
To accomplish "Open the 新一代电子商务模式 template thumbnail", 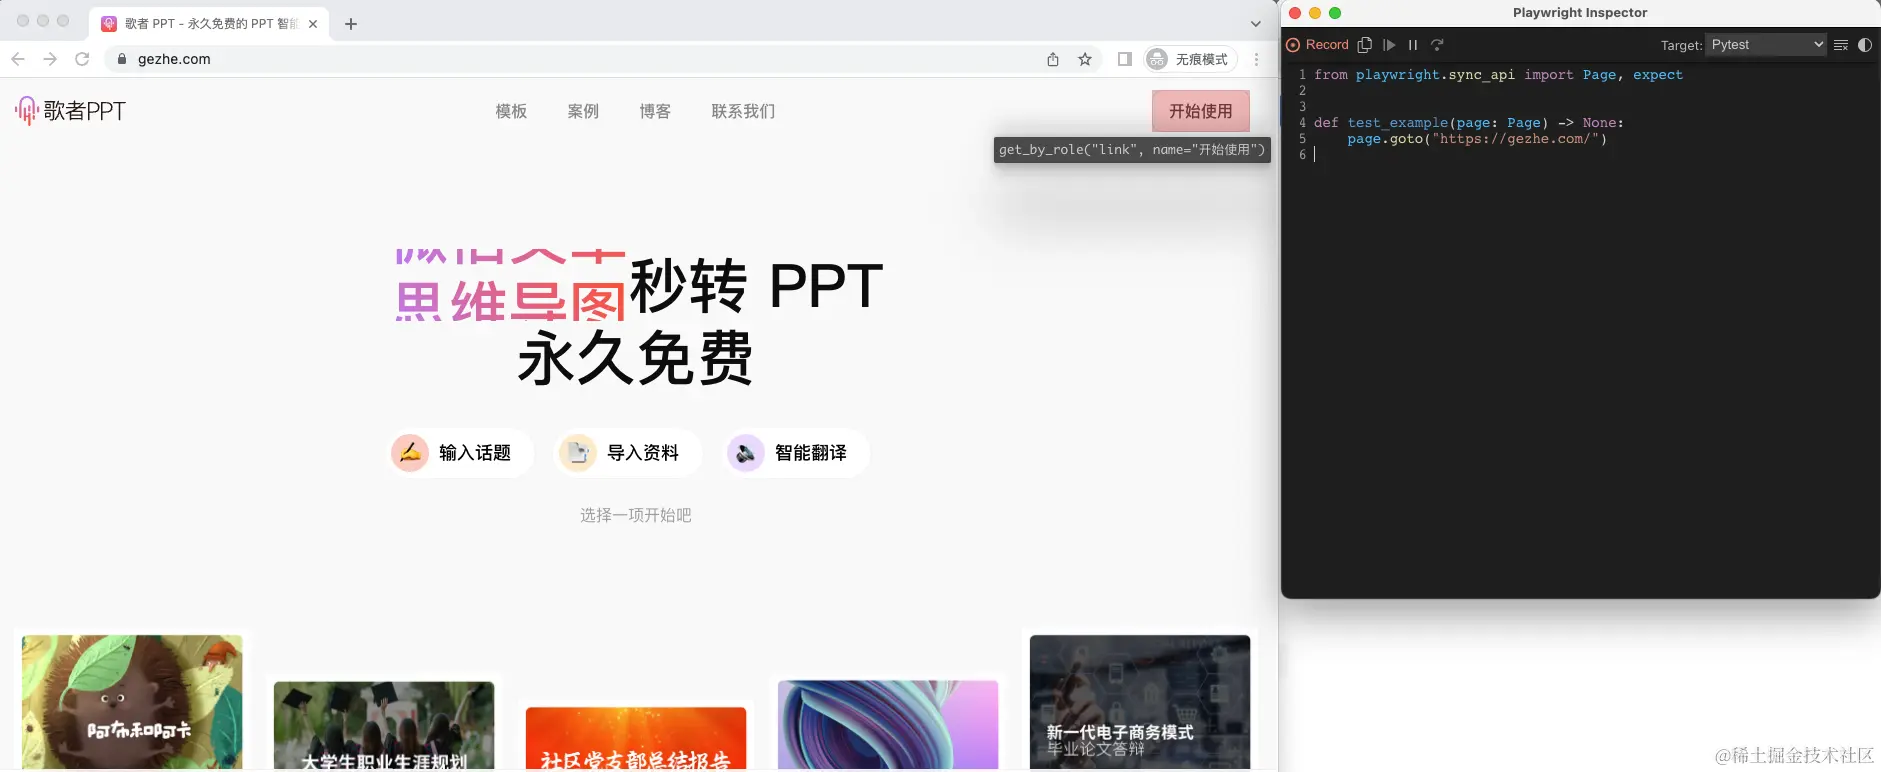I will pyautogui.click(x=1140, y=702).
